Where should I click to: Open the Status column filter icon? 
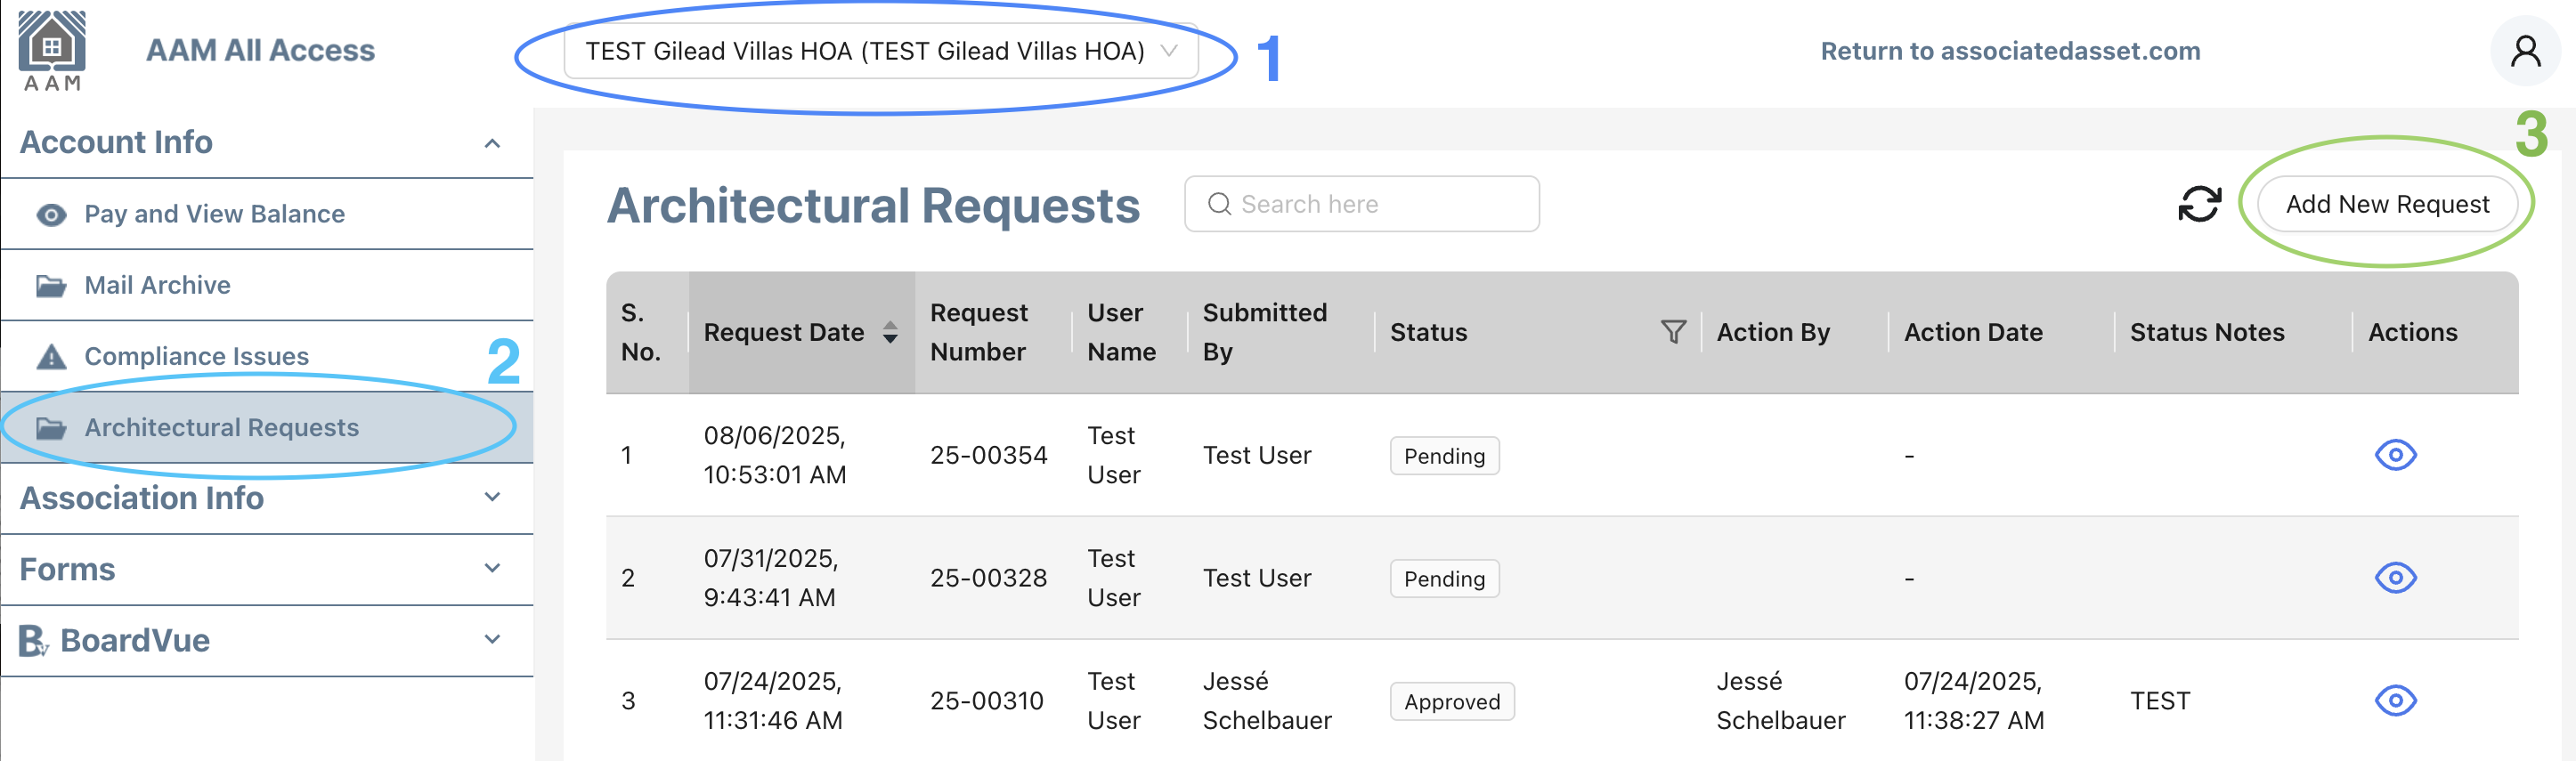1673,332
